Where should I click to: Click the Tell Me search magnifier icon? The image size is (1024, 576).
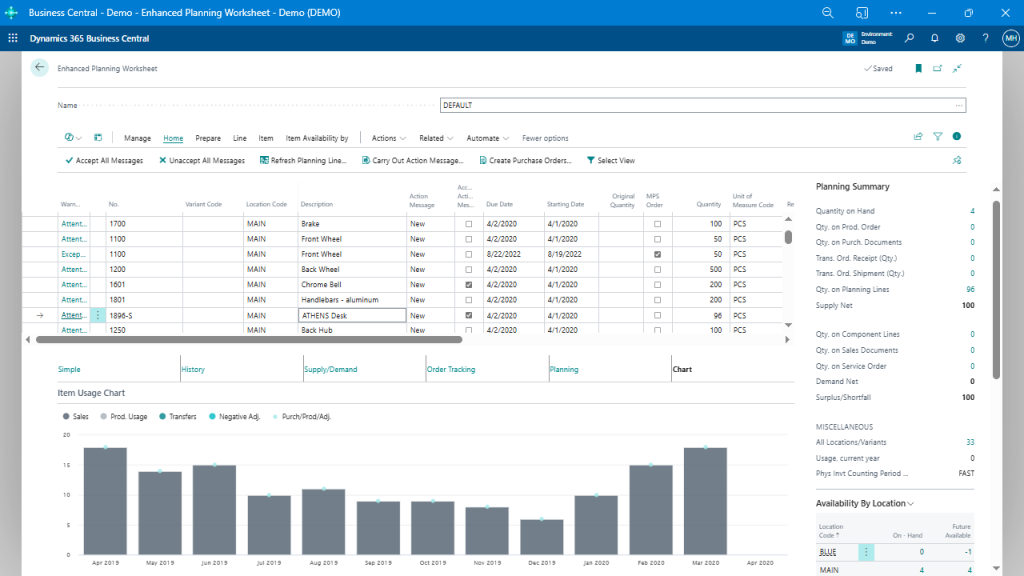[x=908, y=37]
